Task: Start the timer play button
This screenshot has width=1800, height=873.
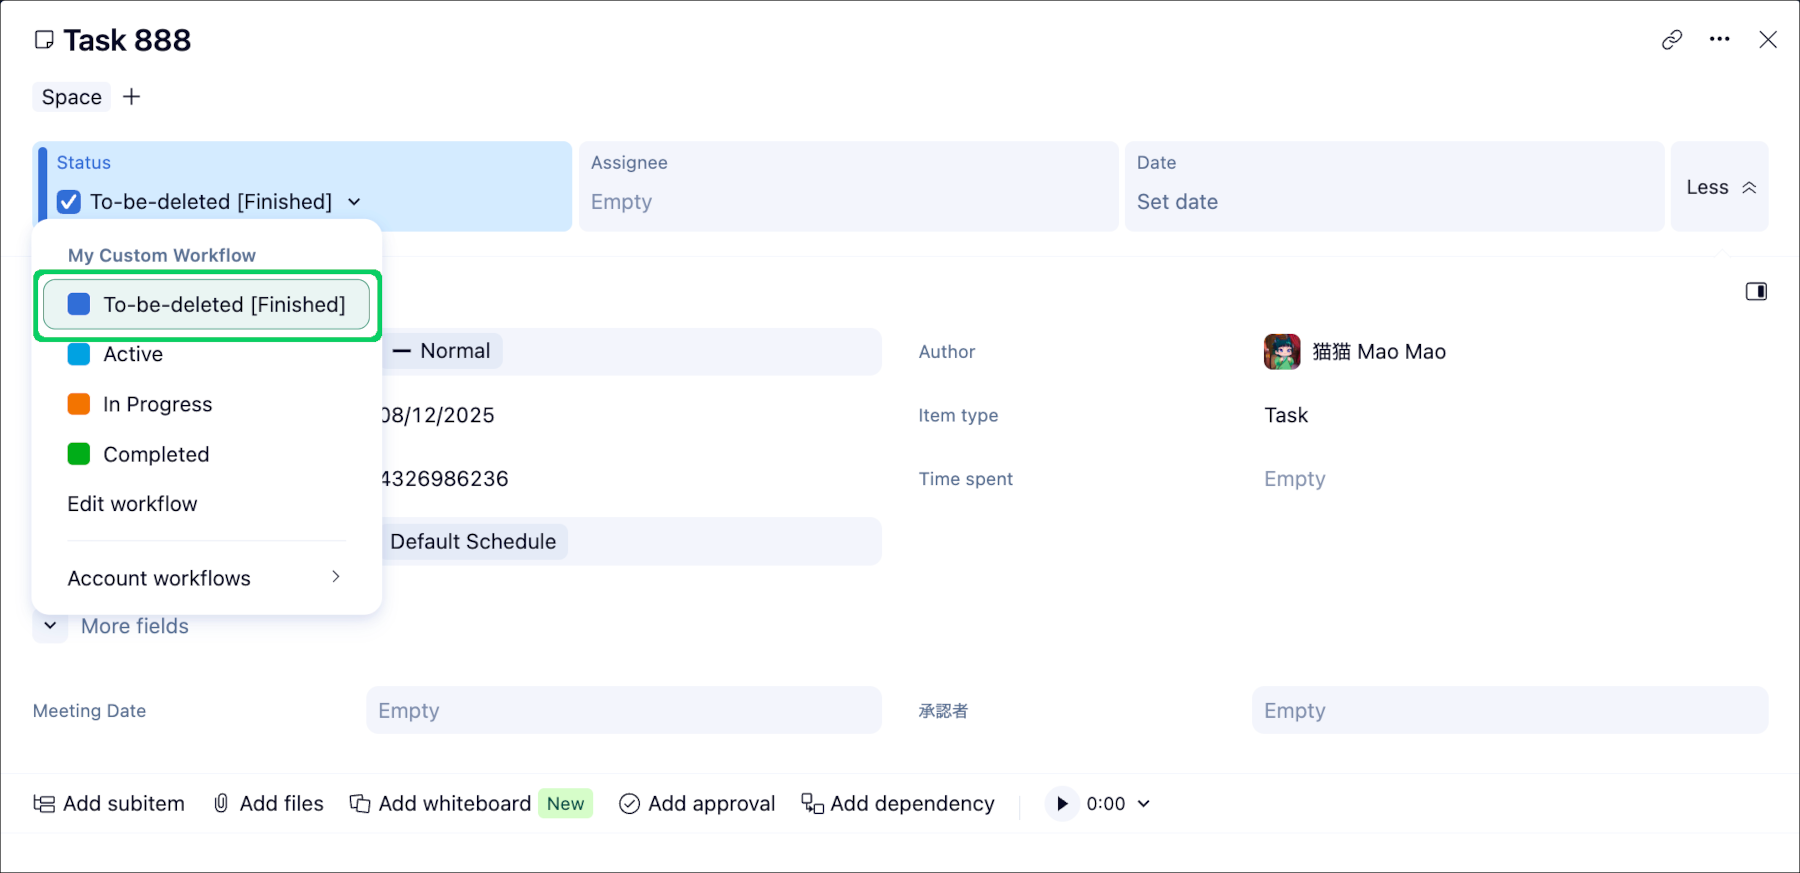Action: click(x=1062, y=804)
